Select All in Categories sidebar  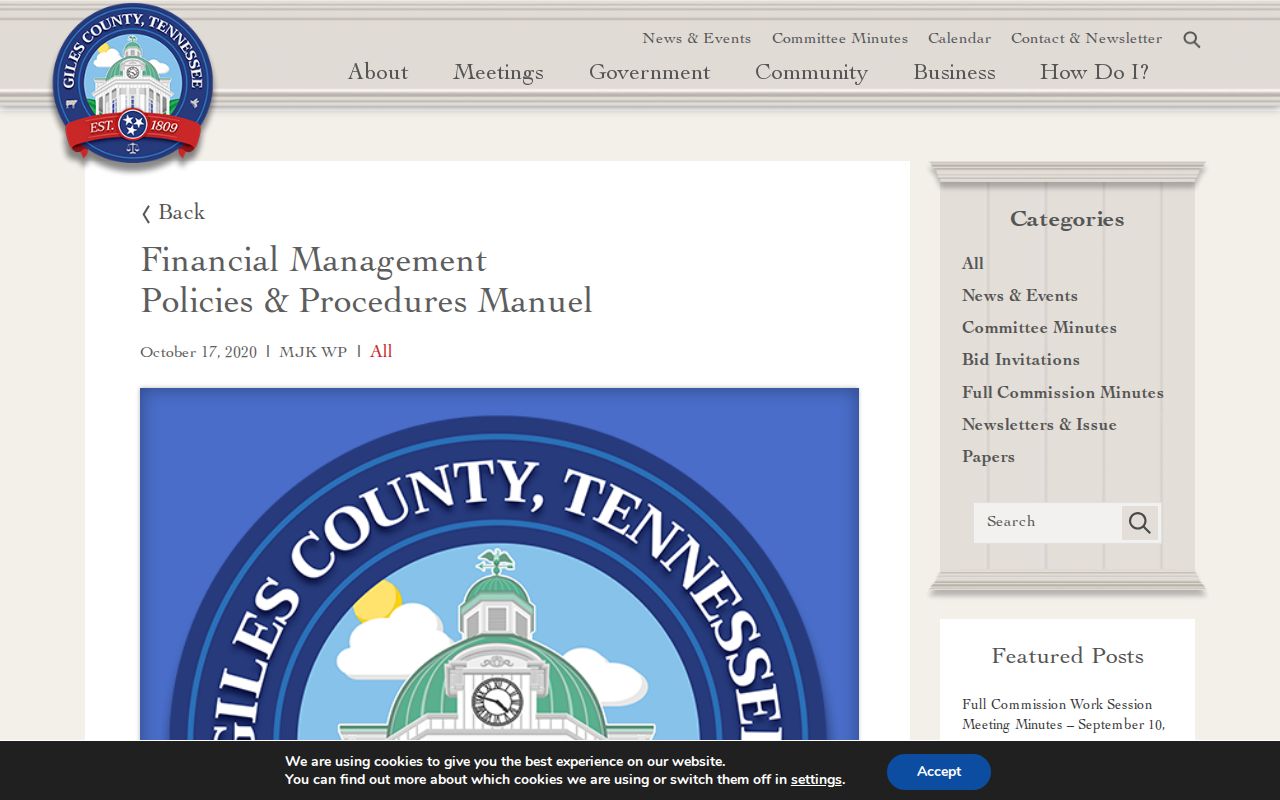(973, 263)
